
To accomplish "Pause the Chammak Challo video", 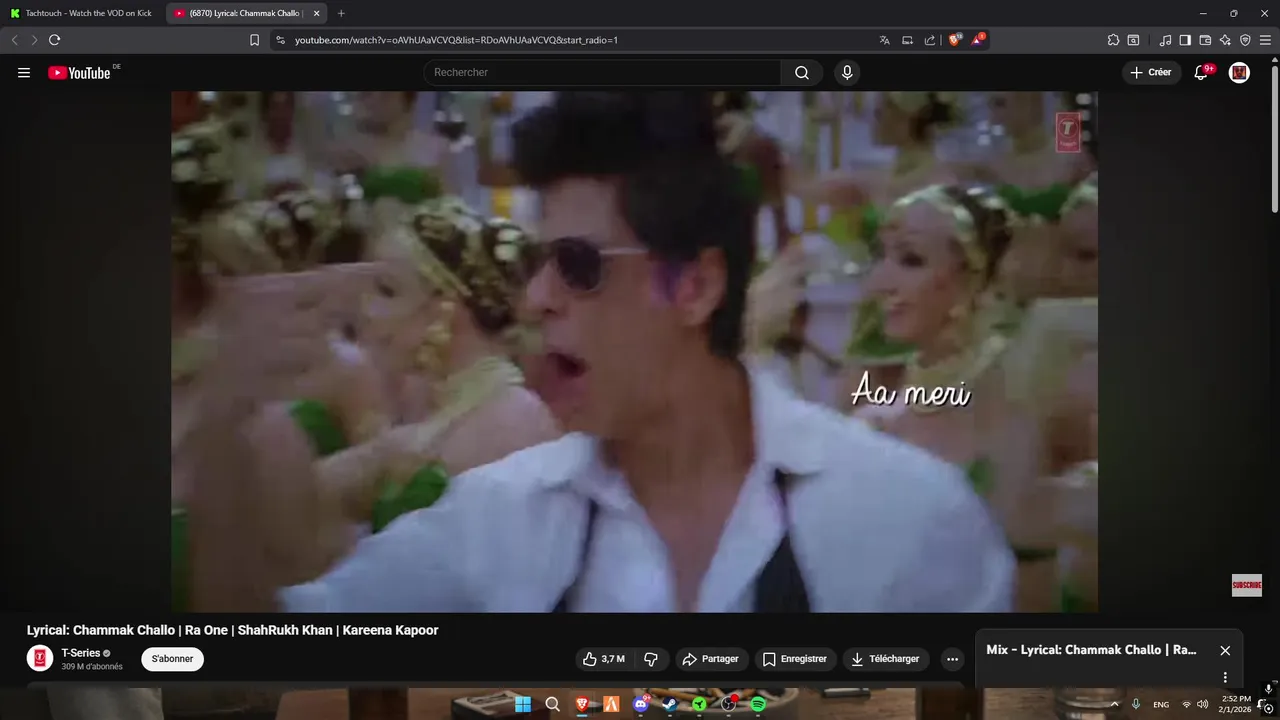I will coord(634,351).
